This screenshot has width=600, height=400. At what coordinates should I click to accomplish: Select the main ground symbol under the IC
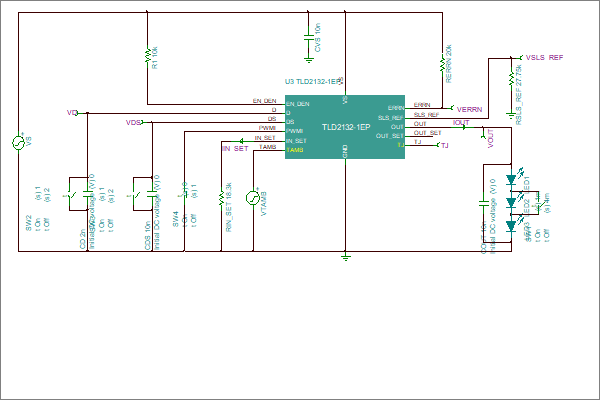coord(346,257)
